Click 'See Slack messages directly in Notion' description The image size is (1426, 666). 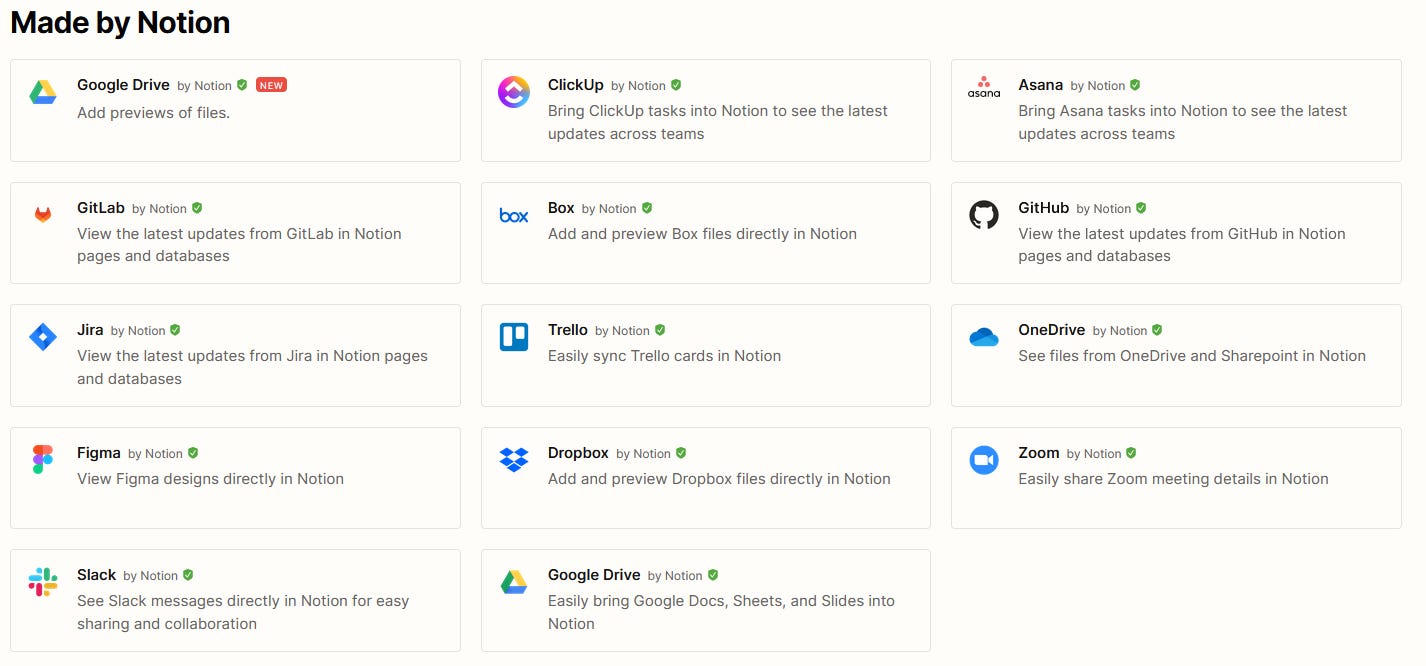243,612
